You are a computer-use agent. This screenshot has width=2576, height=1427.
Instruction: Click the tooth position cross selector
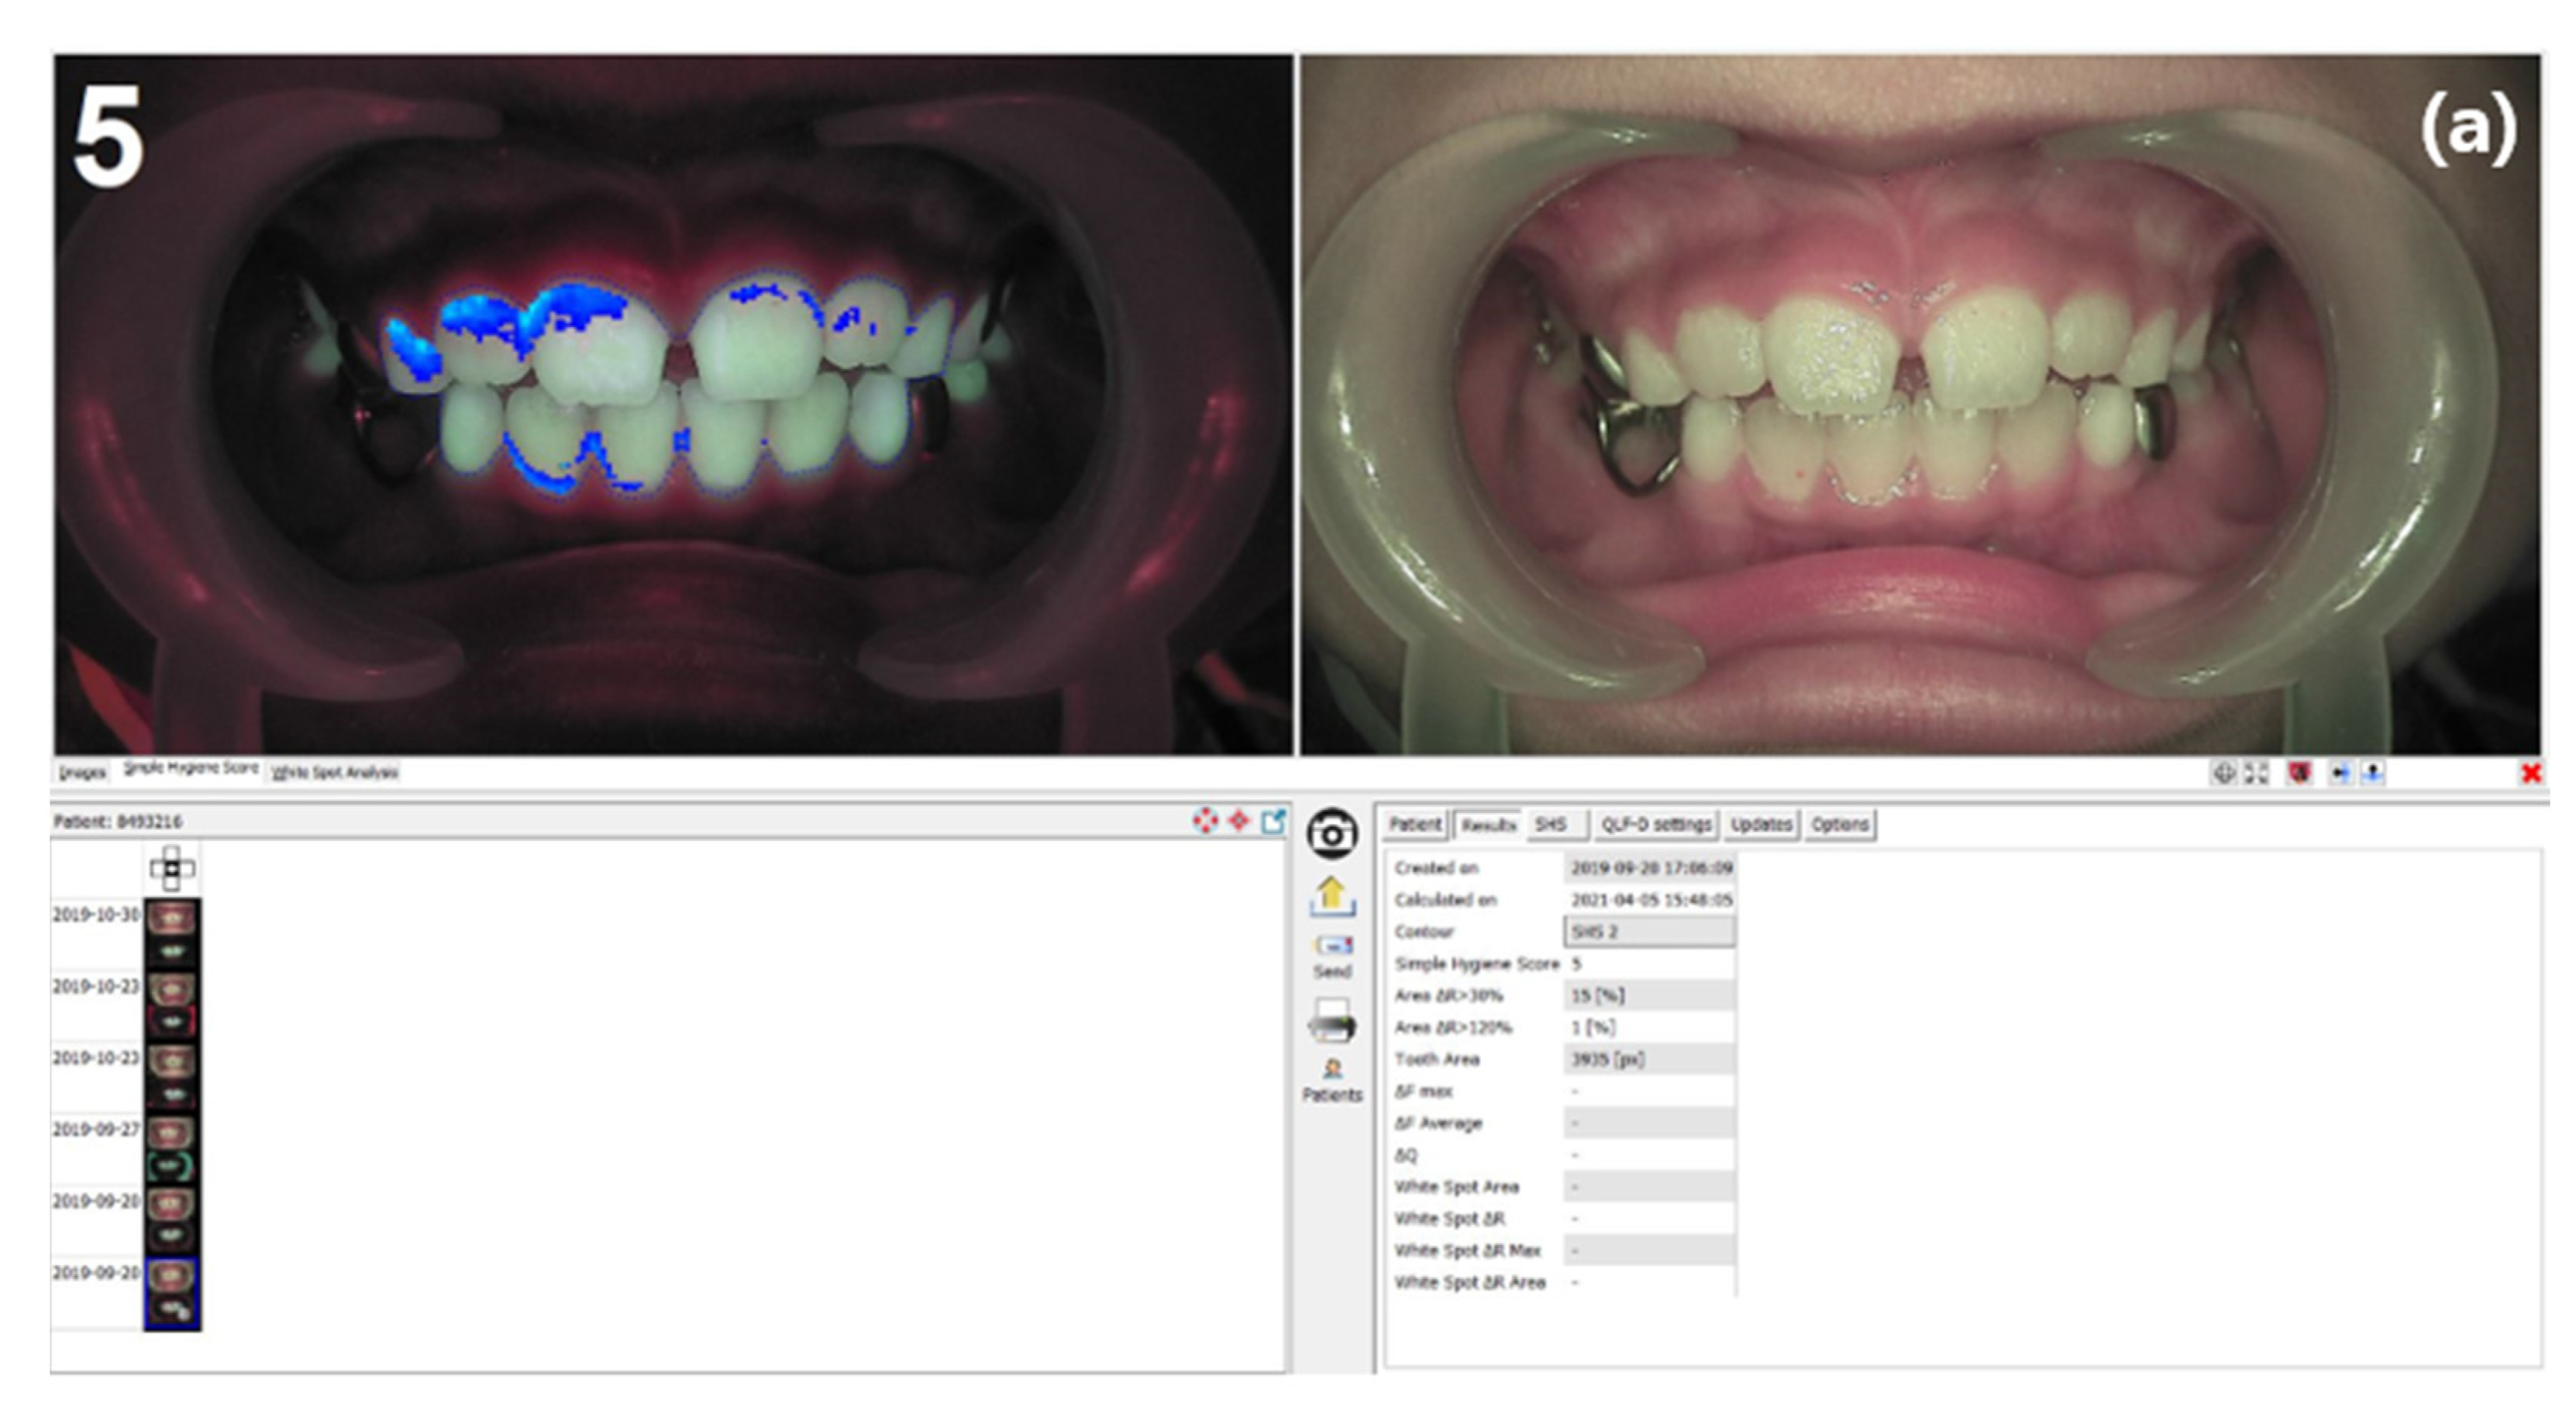(172, 868)
